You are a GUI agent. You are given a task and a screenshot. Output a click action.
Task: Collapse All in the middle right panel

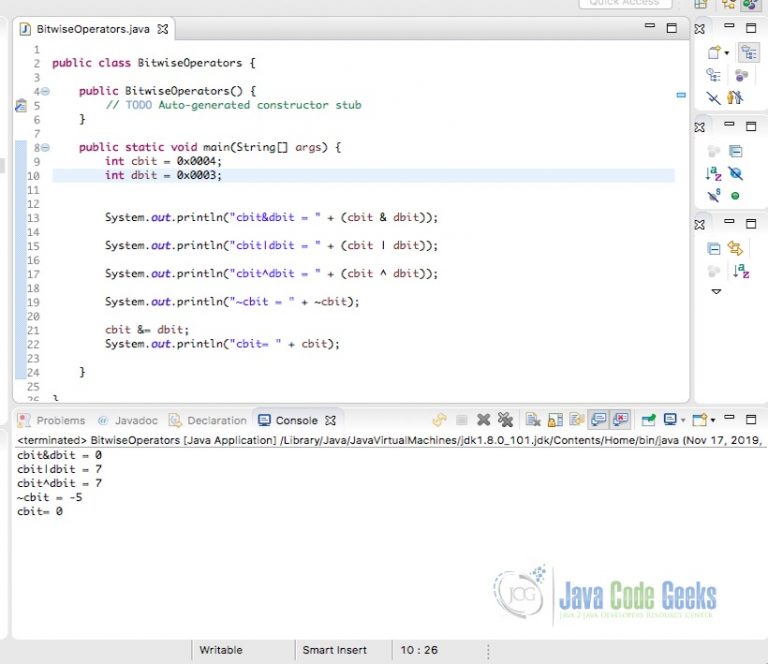click(x=736, y=151)
